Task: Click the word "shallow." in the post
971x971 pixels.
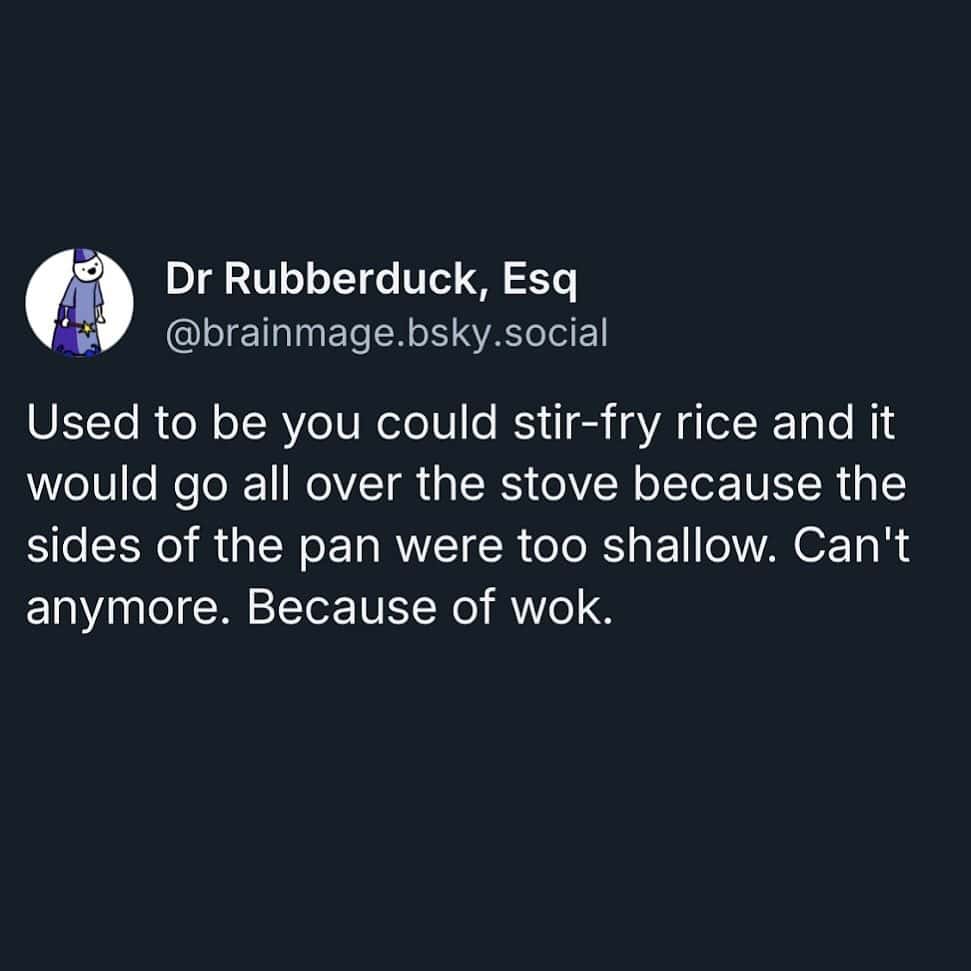Action: 689,547
